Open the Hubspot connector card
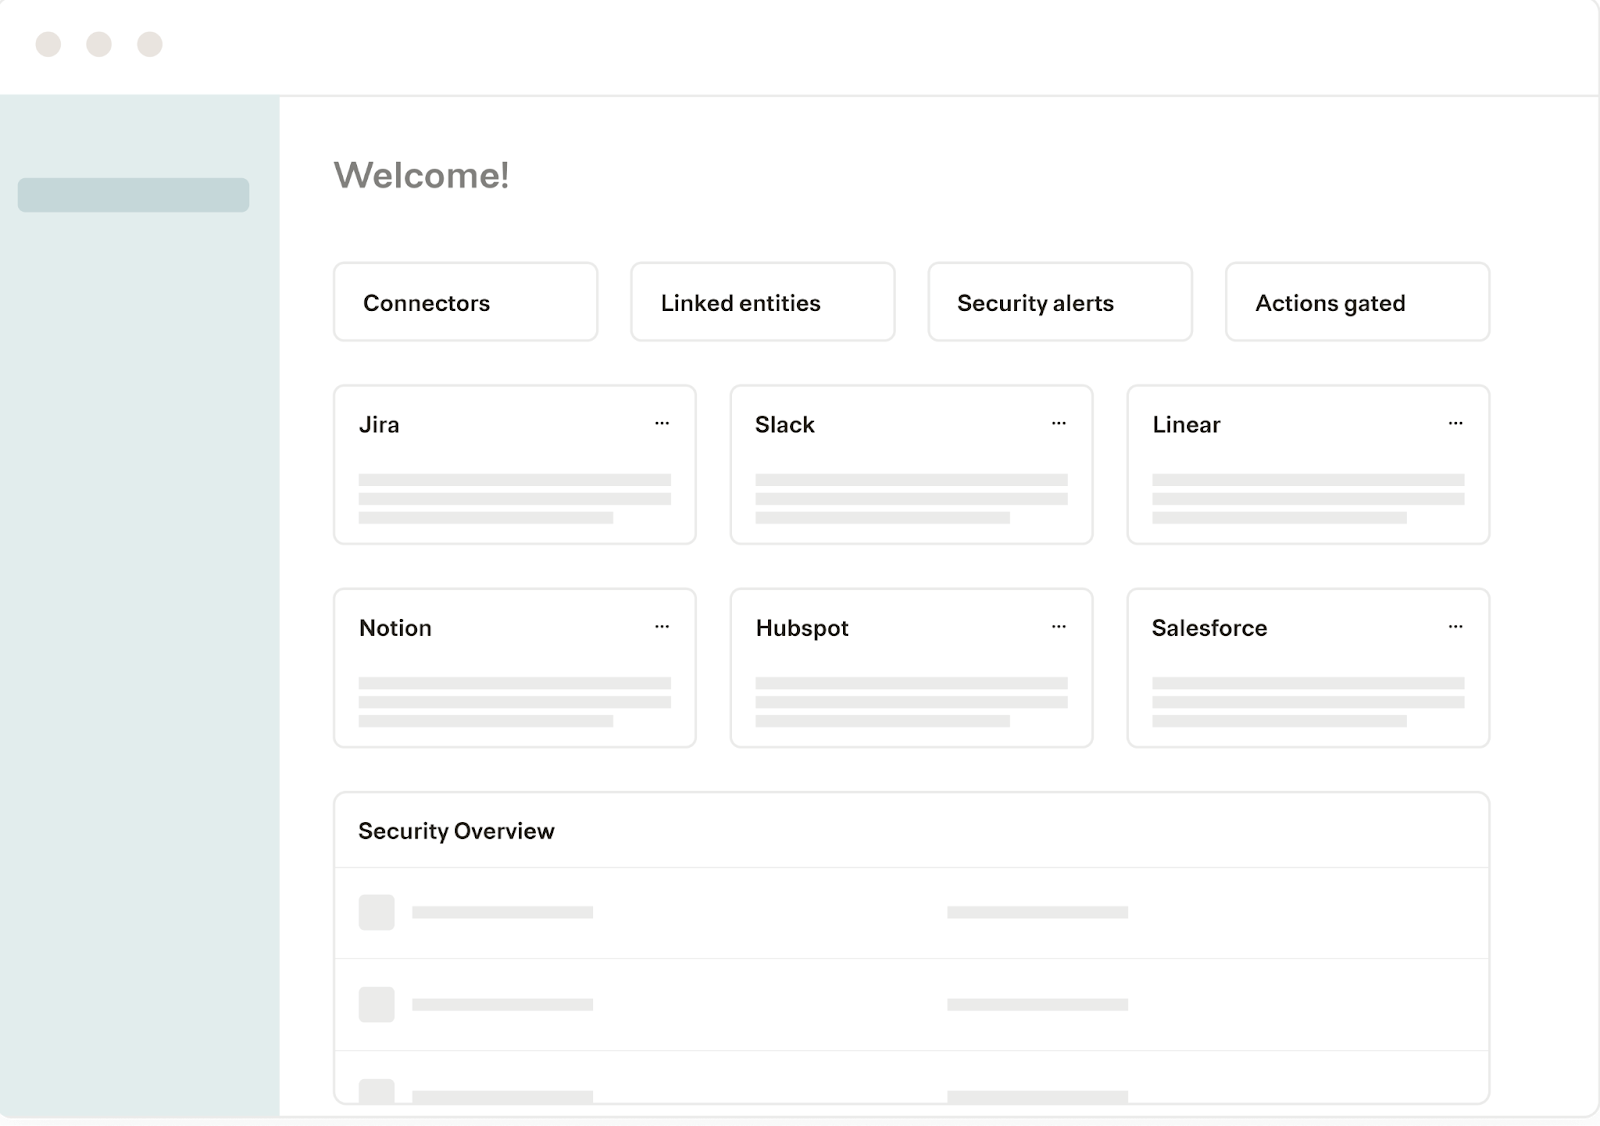The image size is (1600, 1126). point(911,668)
